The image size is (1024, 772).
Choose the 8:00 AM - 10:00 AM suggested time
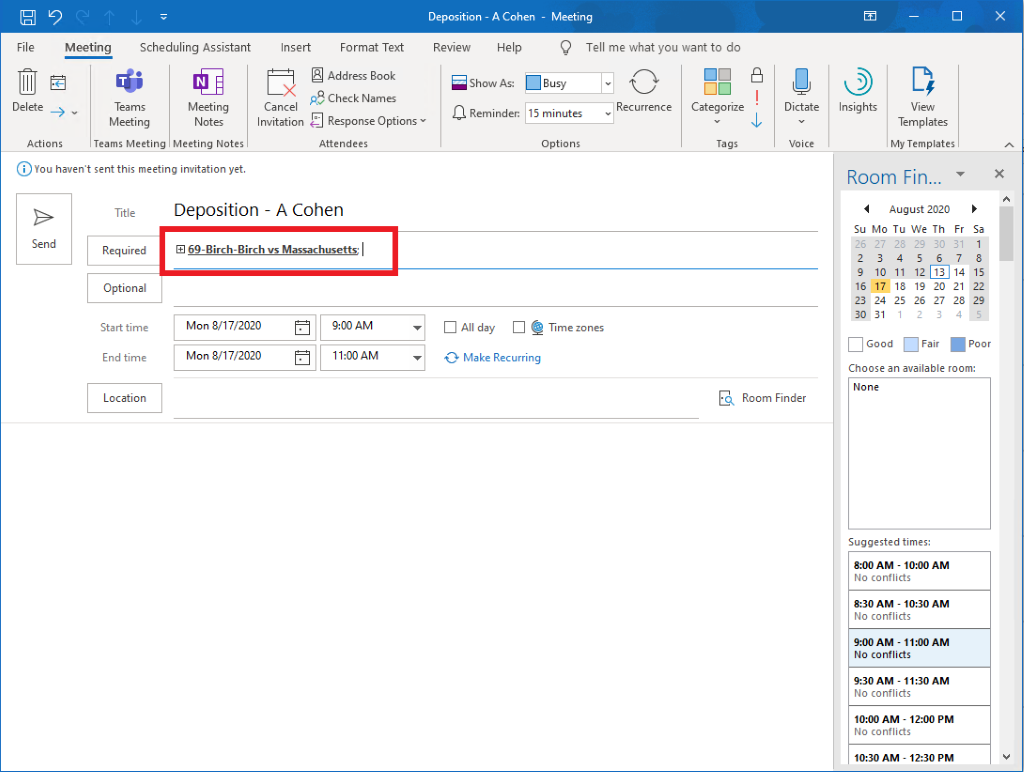[x=919, y=571]
